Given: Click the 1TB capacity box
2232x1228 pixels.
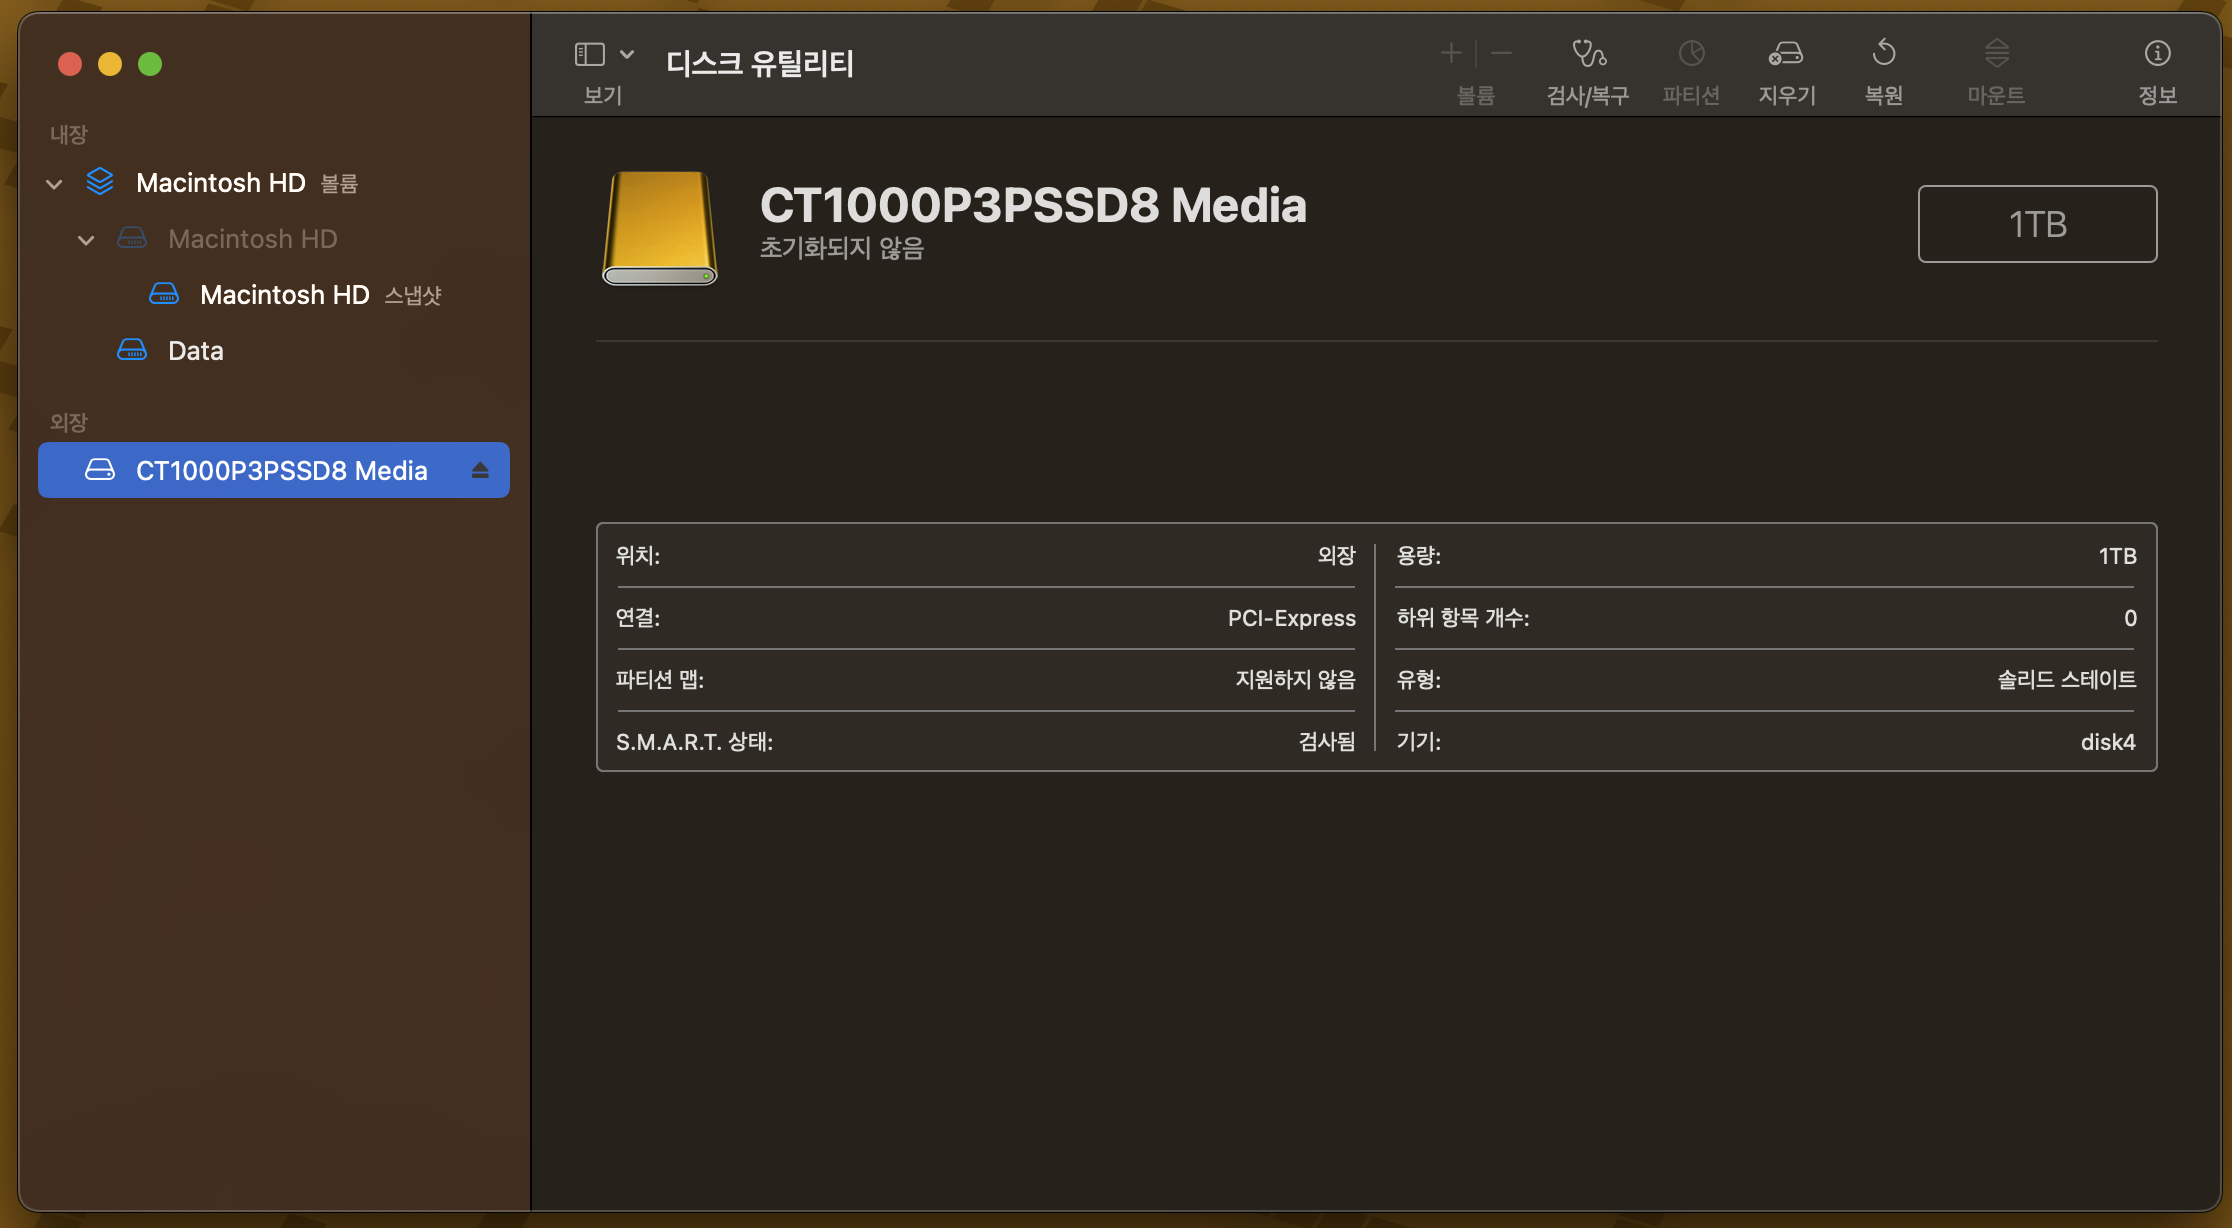Looking at the screenshot, I should pyautogui.click(x=2037, y=224).
